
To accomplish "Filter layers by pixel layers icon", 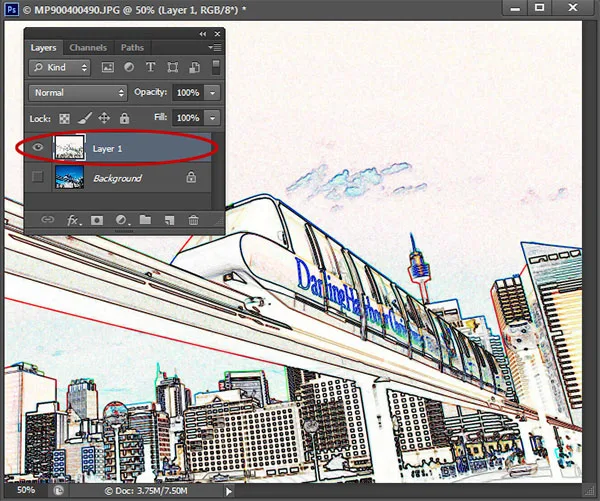I will [x=108, y=68].
